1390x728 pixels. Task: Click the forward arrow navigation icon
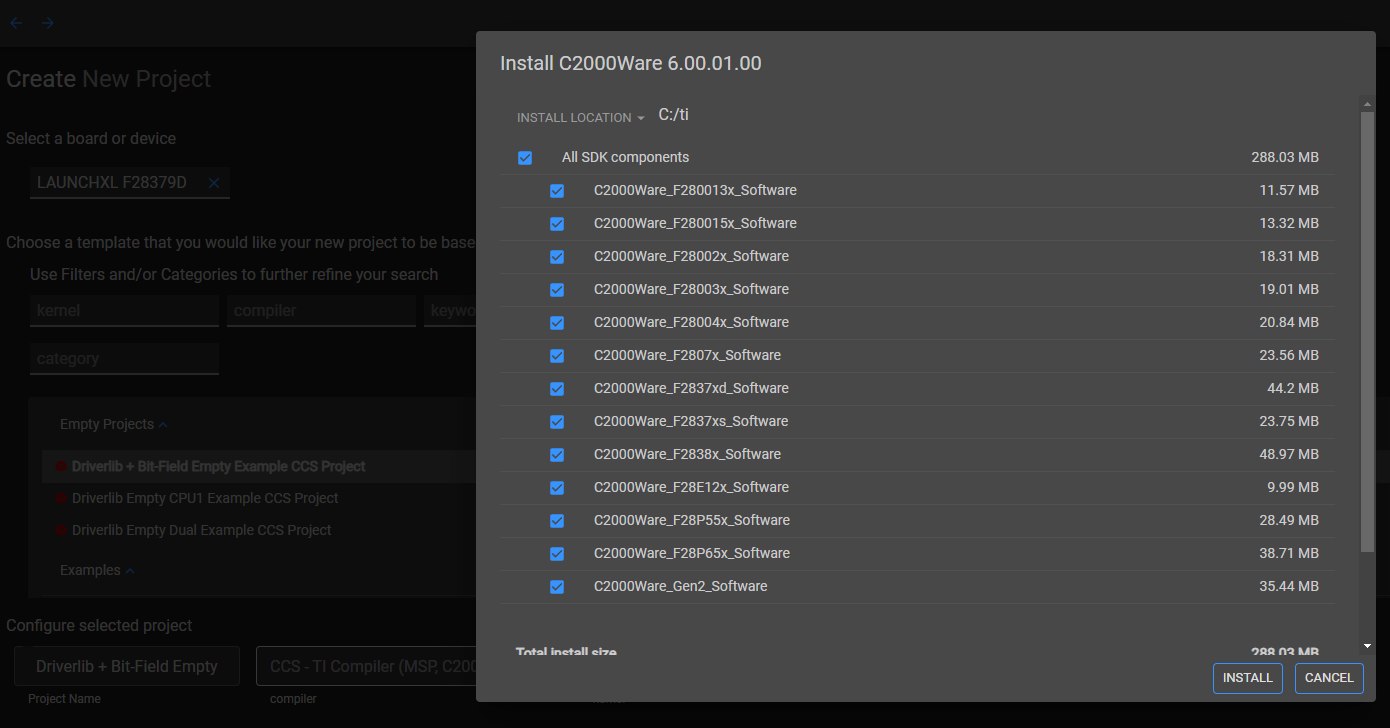point(47,23)
